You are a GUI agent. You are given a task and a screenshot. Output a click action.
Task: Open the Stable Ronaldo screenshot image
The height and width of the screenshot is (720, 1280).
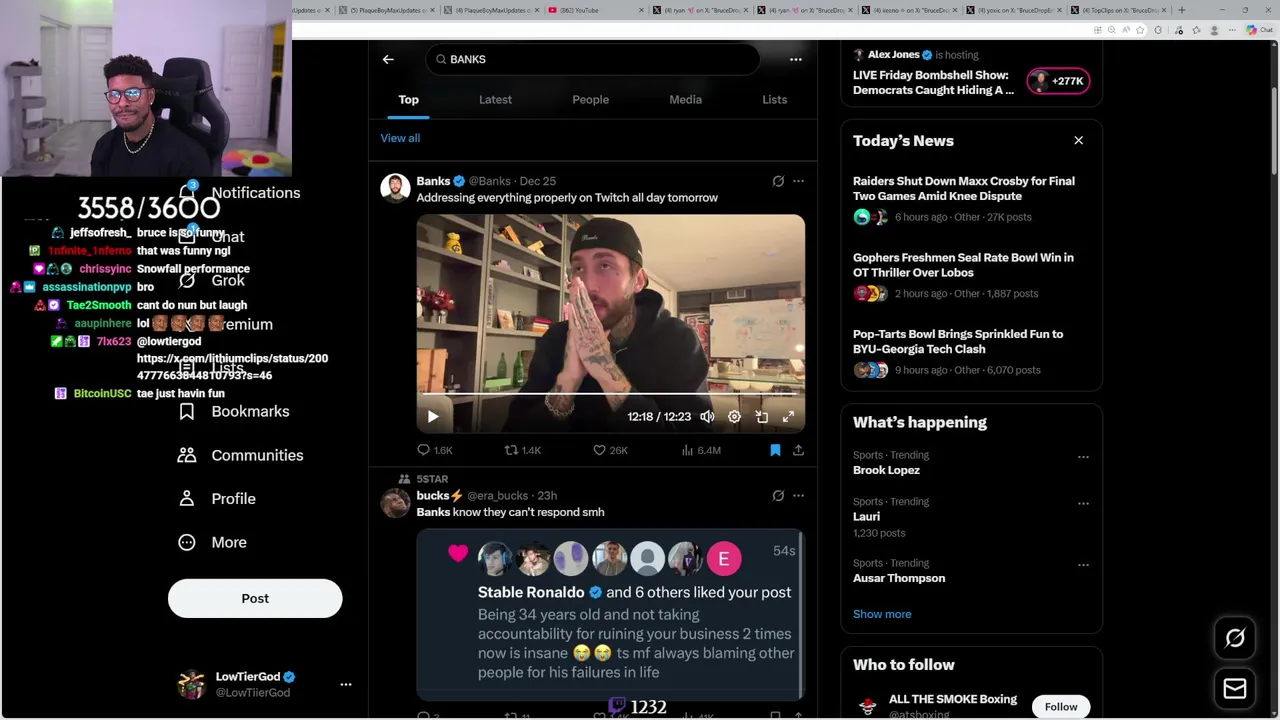click(610, 615)
